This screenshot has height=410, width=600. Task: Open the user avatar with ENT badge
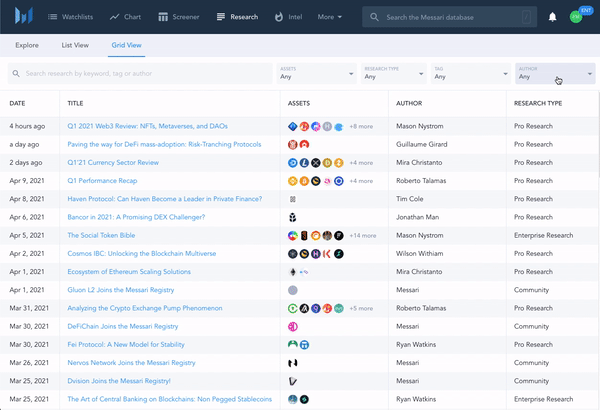(x=578, y=15)
